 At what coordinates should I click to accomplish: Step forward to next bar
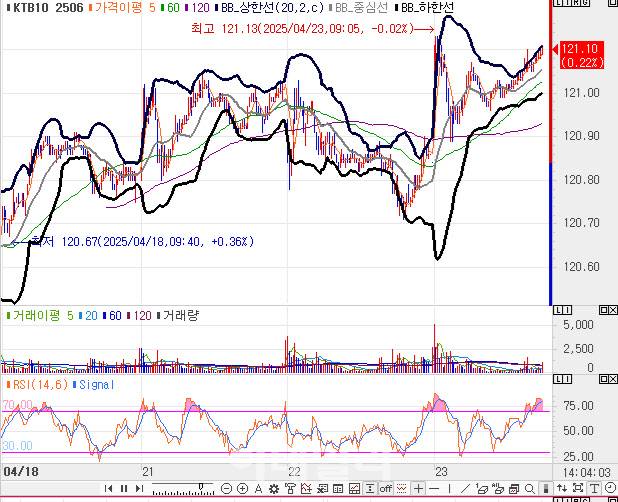click(x=139, y=489)
